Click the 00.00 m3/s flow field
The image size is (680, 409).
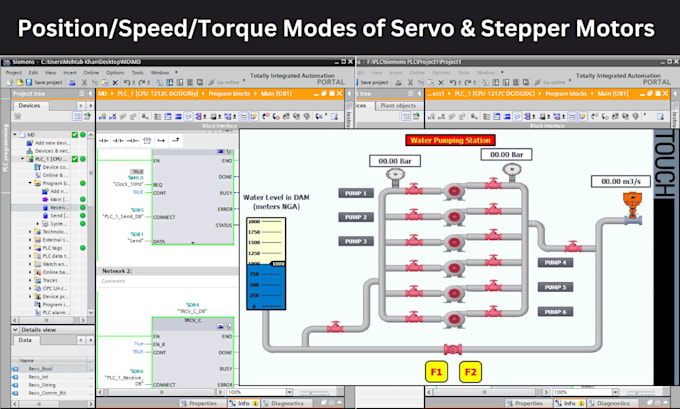(621, 181)
